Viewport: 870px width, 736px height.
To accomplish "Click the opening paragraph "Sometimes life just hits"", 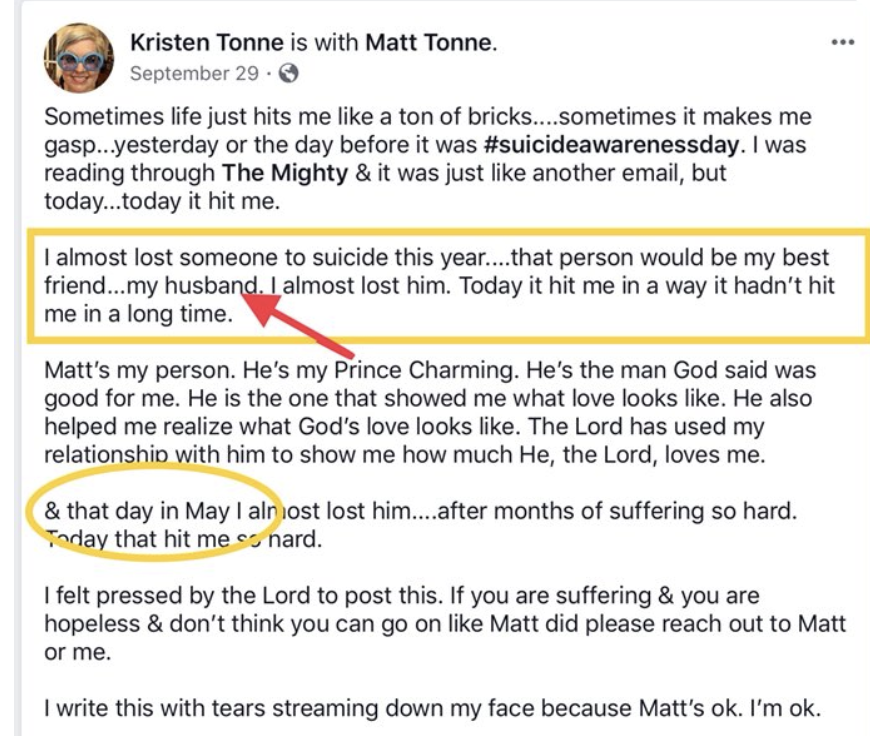I will click(x=428, y=159).
